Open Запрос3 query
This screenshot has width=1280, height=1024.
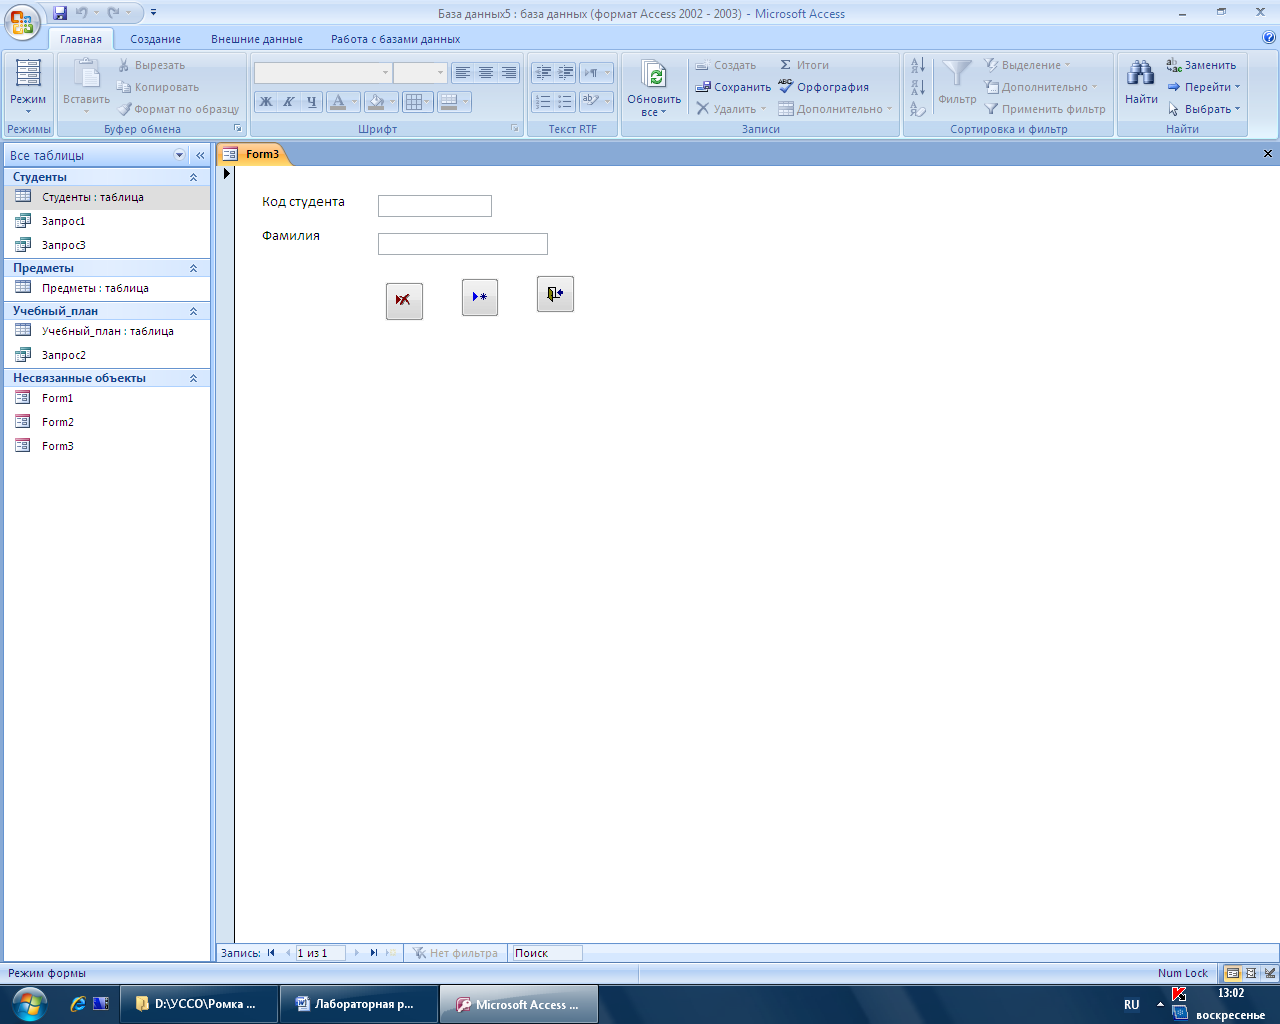click(x=106, y=245)
